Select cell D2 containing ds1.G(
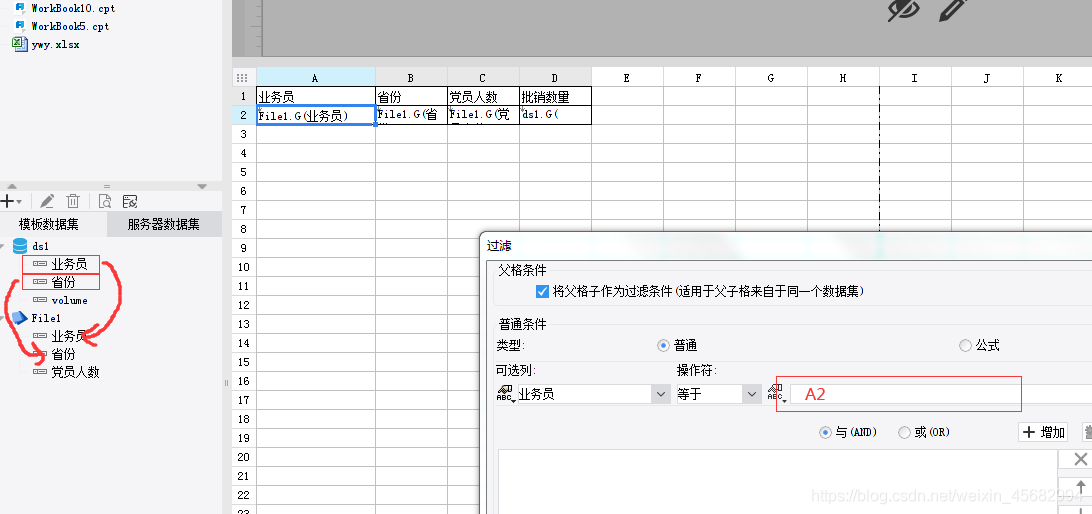 (555, 115)
